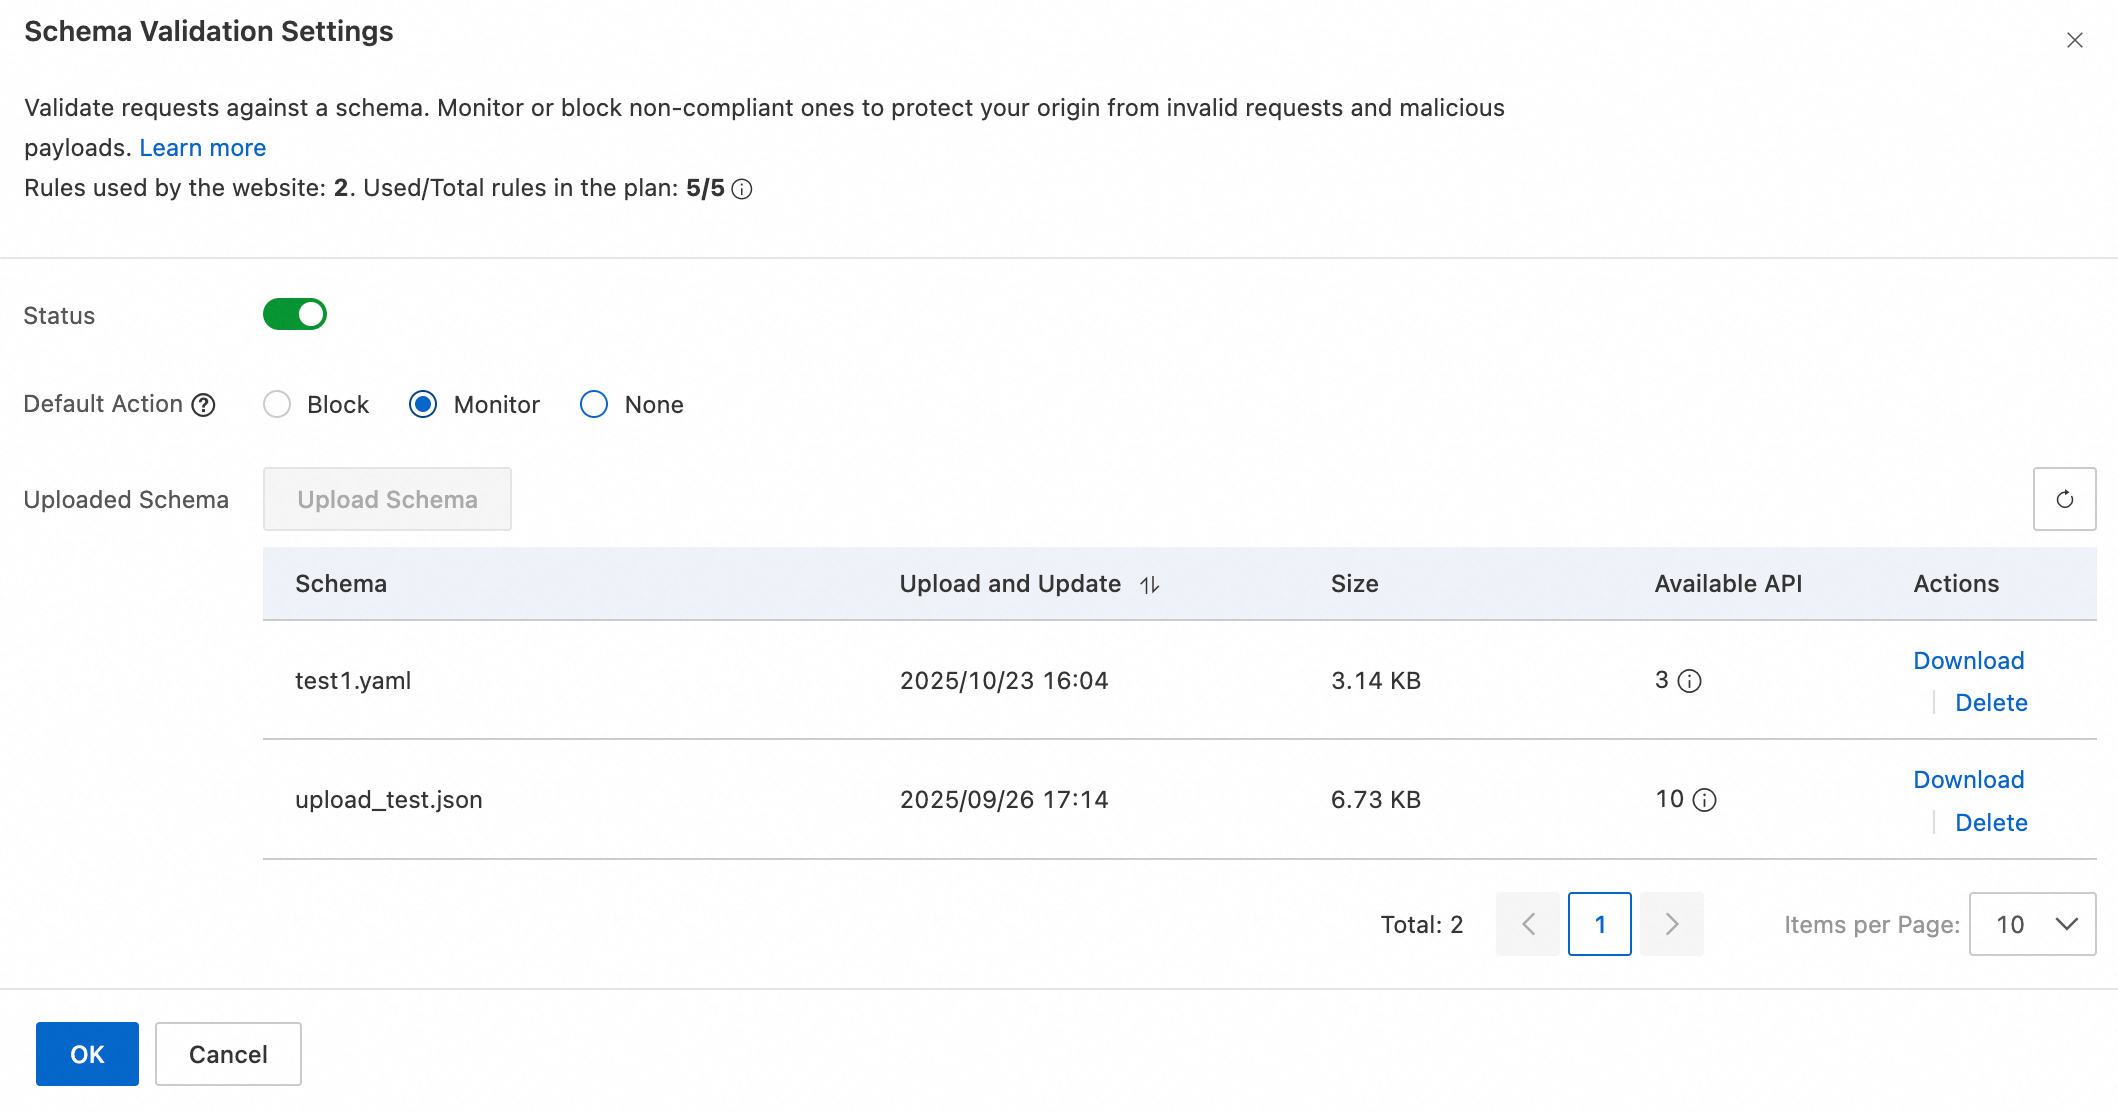Click info icon next to plan rules 5/5
Viewport: 2118px width, 1112px height.
(742, 189)
